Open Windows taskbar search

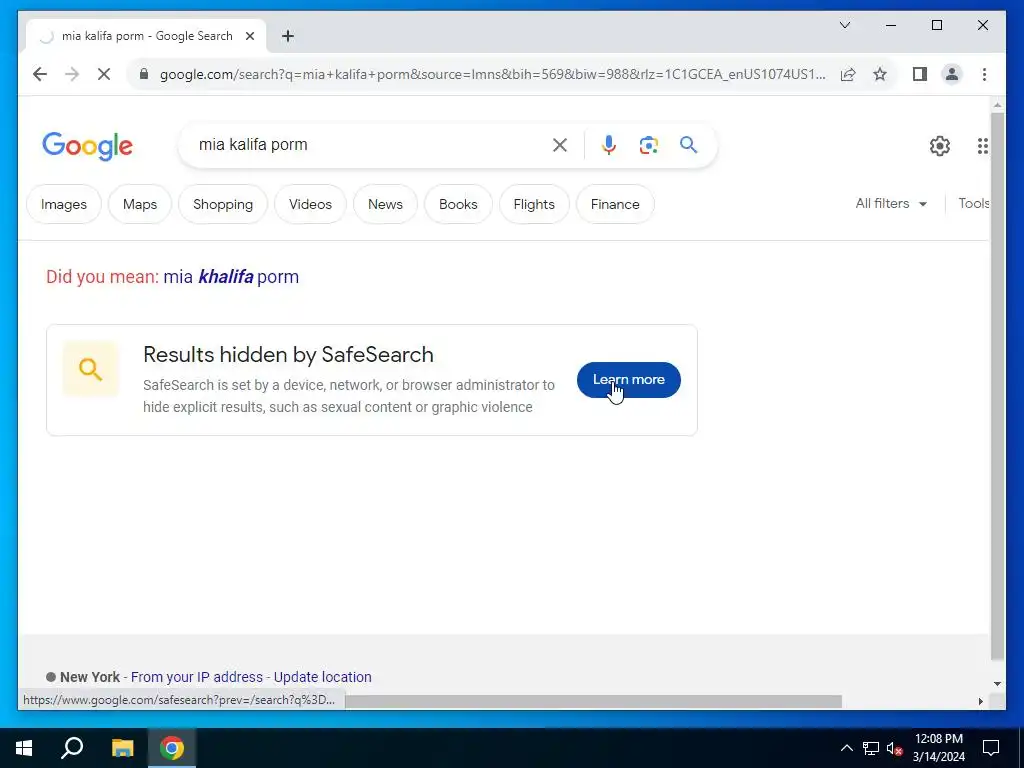coord(72,748)
